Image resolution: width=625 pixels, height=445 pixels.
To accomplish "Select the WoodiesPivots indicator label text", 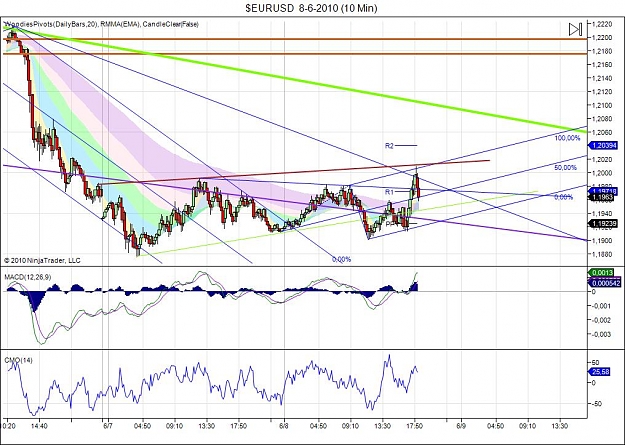I will (x=51, y=24).
